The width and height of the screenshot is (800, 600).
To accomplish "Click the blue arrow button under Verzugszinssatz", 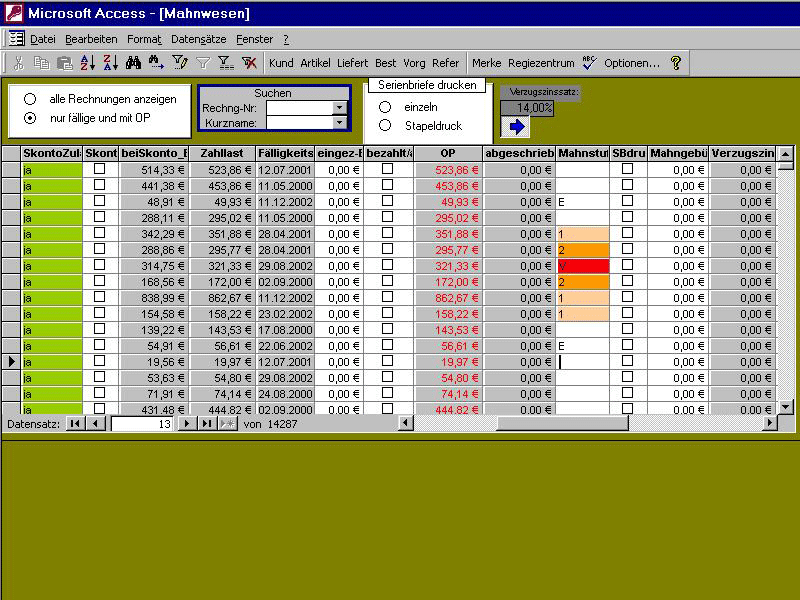I will coord(516,127).
